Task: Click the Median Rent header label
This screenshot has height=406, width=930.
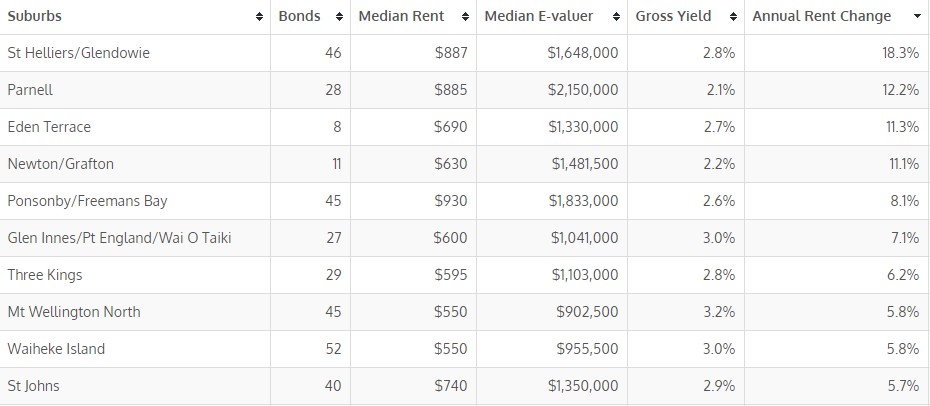Action: (401, 17)
